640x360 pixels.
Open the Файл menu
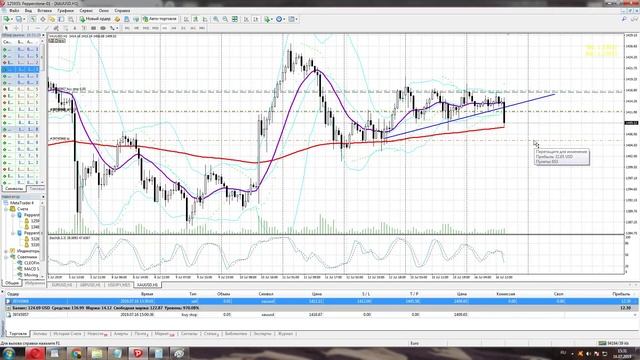[x=14, y=11]
